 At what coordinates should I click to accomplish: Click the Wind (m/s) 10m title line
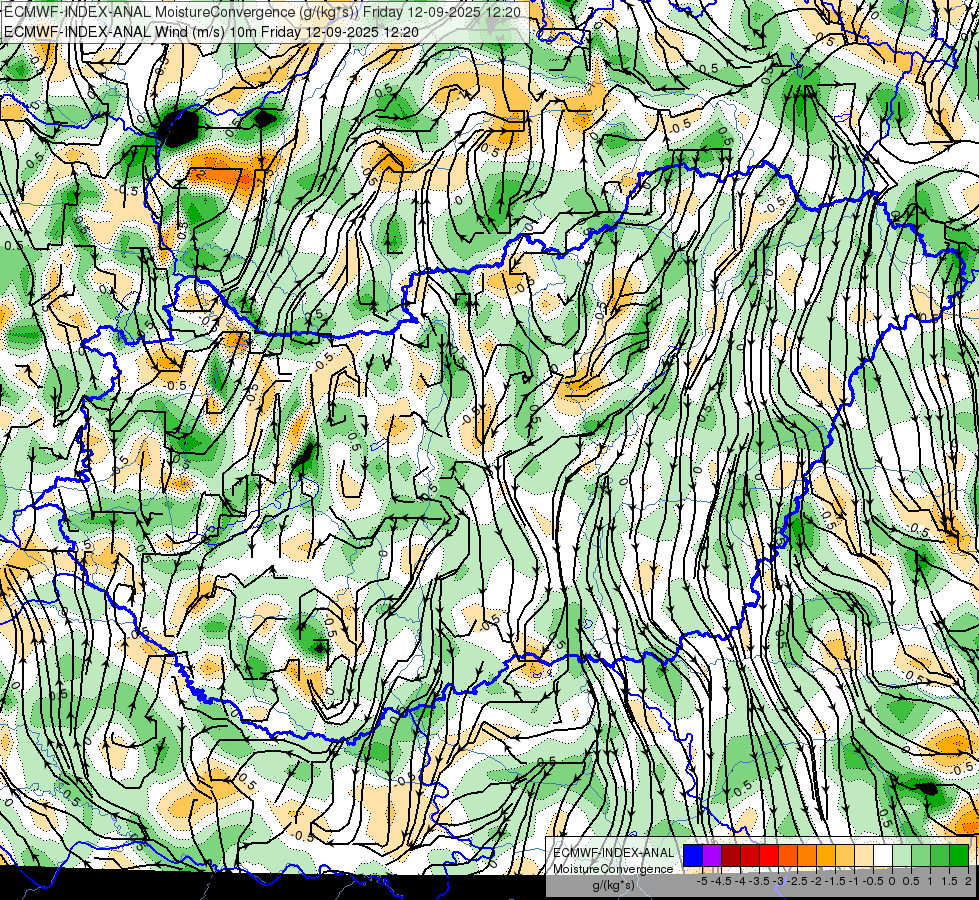tap(211, 32)
